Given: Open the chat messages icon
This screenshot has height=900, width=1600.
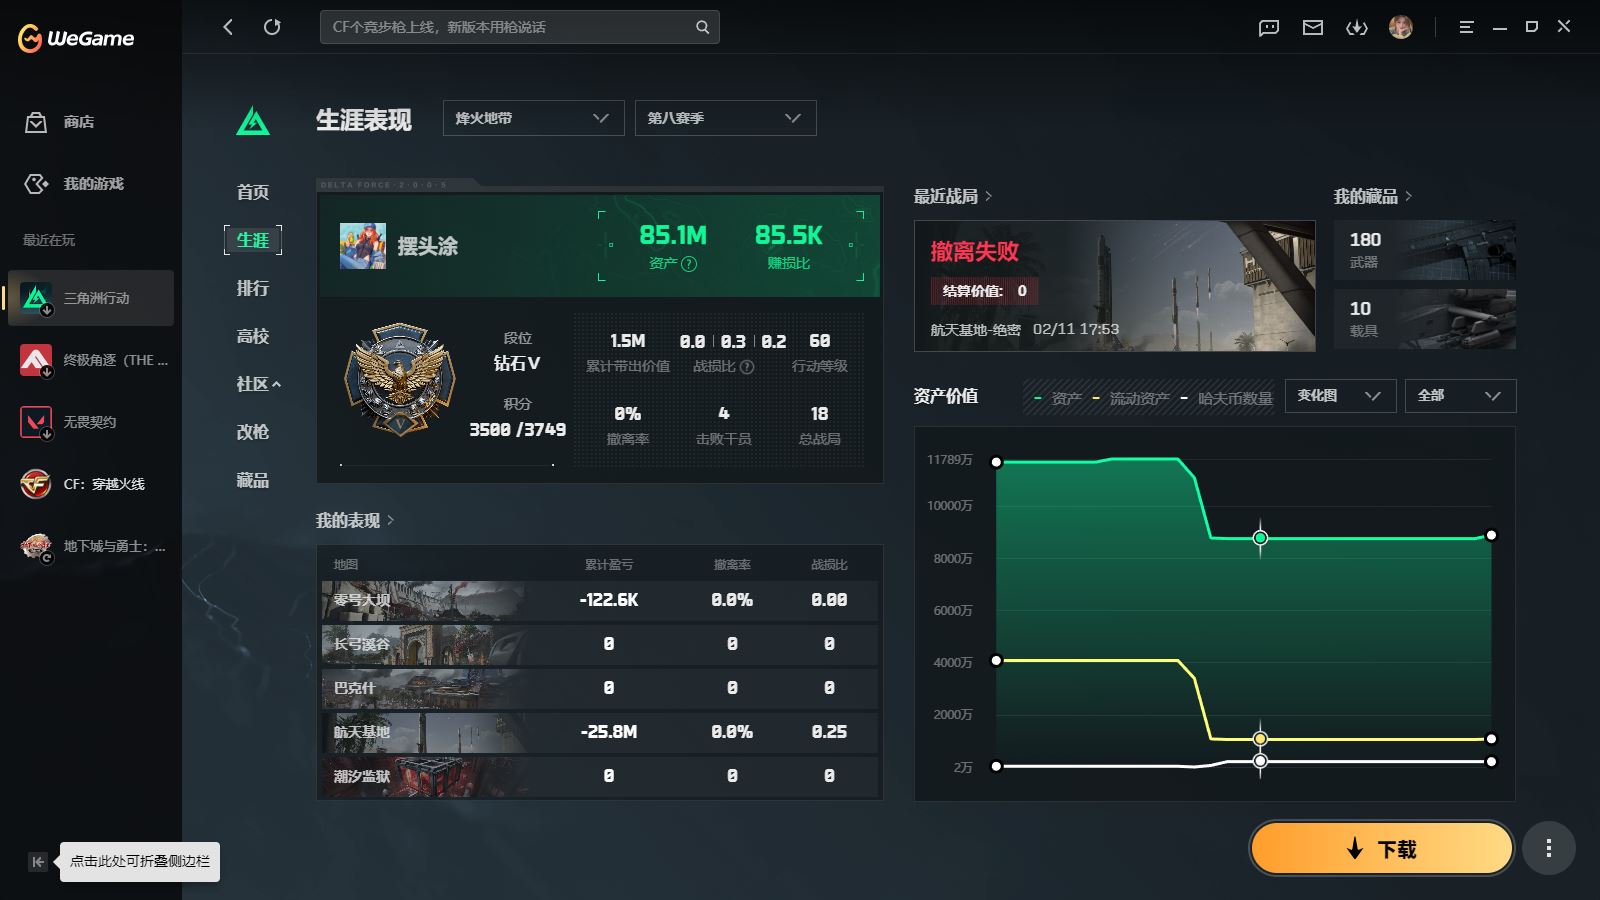Looking at the screenshot, I should (1269, 28).
